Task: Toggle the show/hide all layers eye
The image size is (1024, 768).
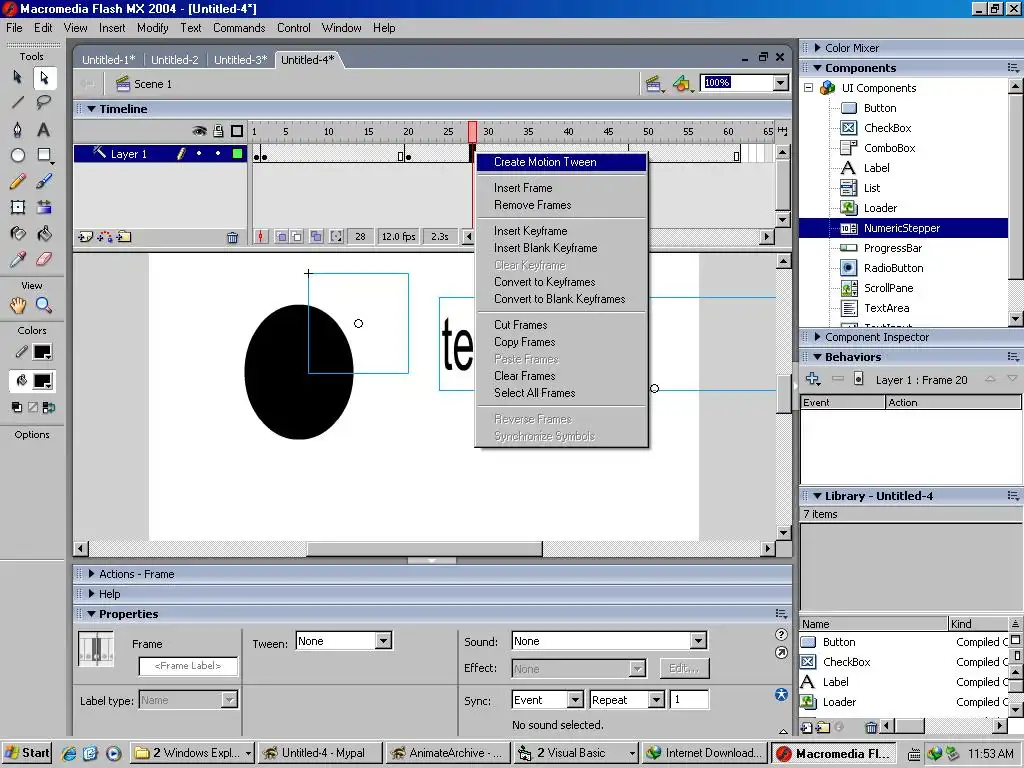Action: 199,131
